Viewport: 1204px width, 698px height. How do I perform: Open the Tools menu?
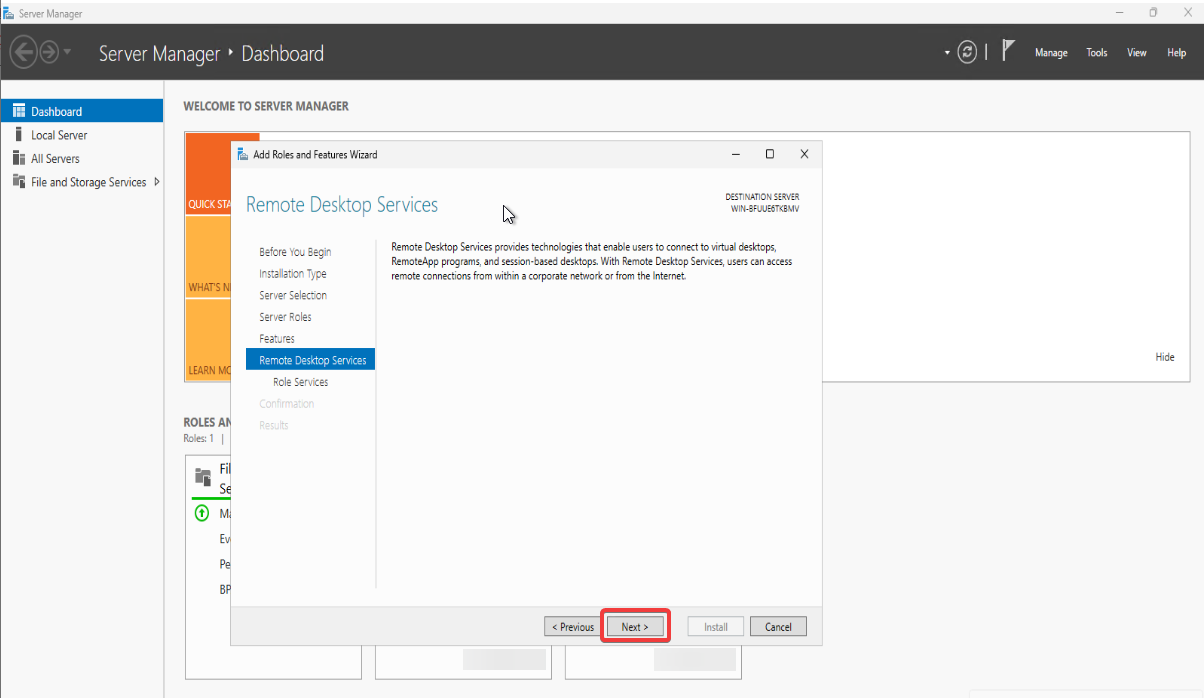pos(1097,53)
